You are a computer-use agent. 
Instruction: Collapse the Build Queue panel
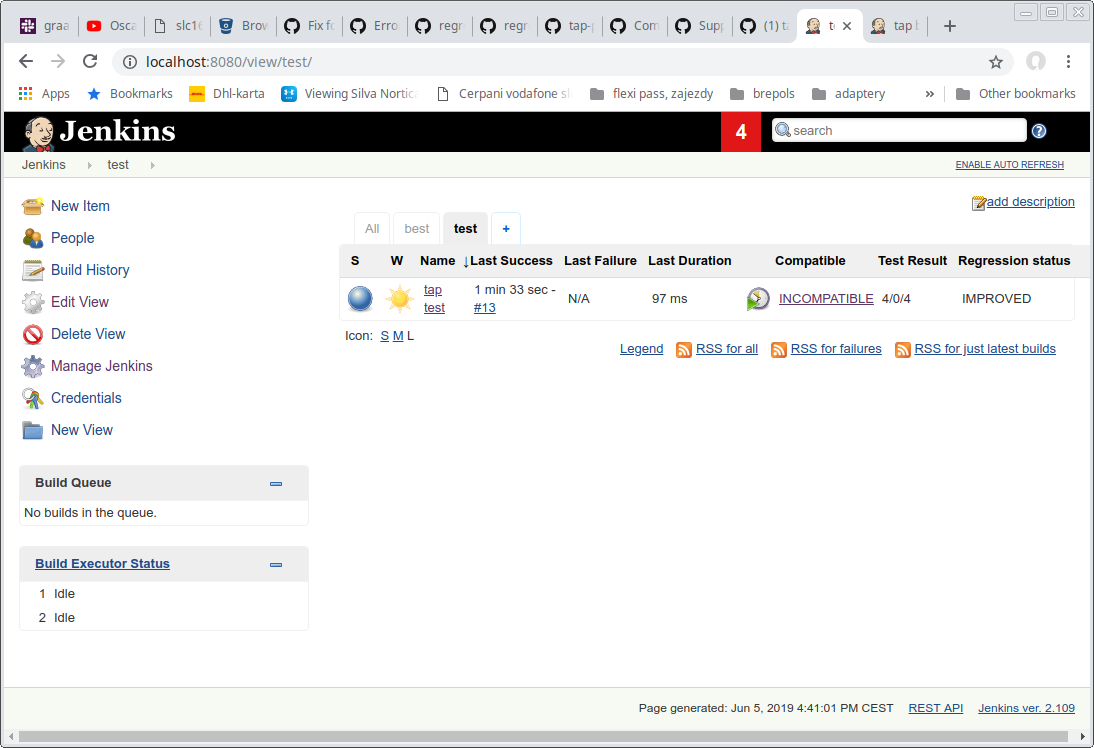(275, 483)
